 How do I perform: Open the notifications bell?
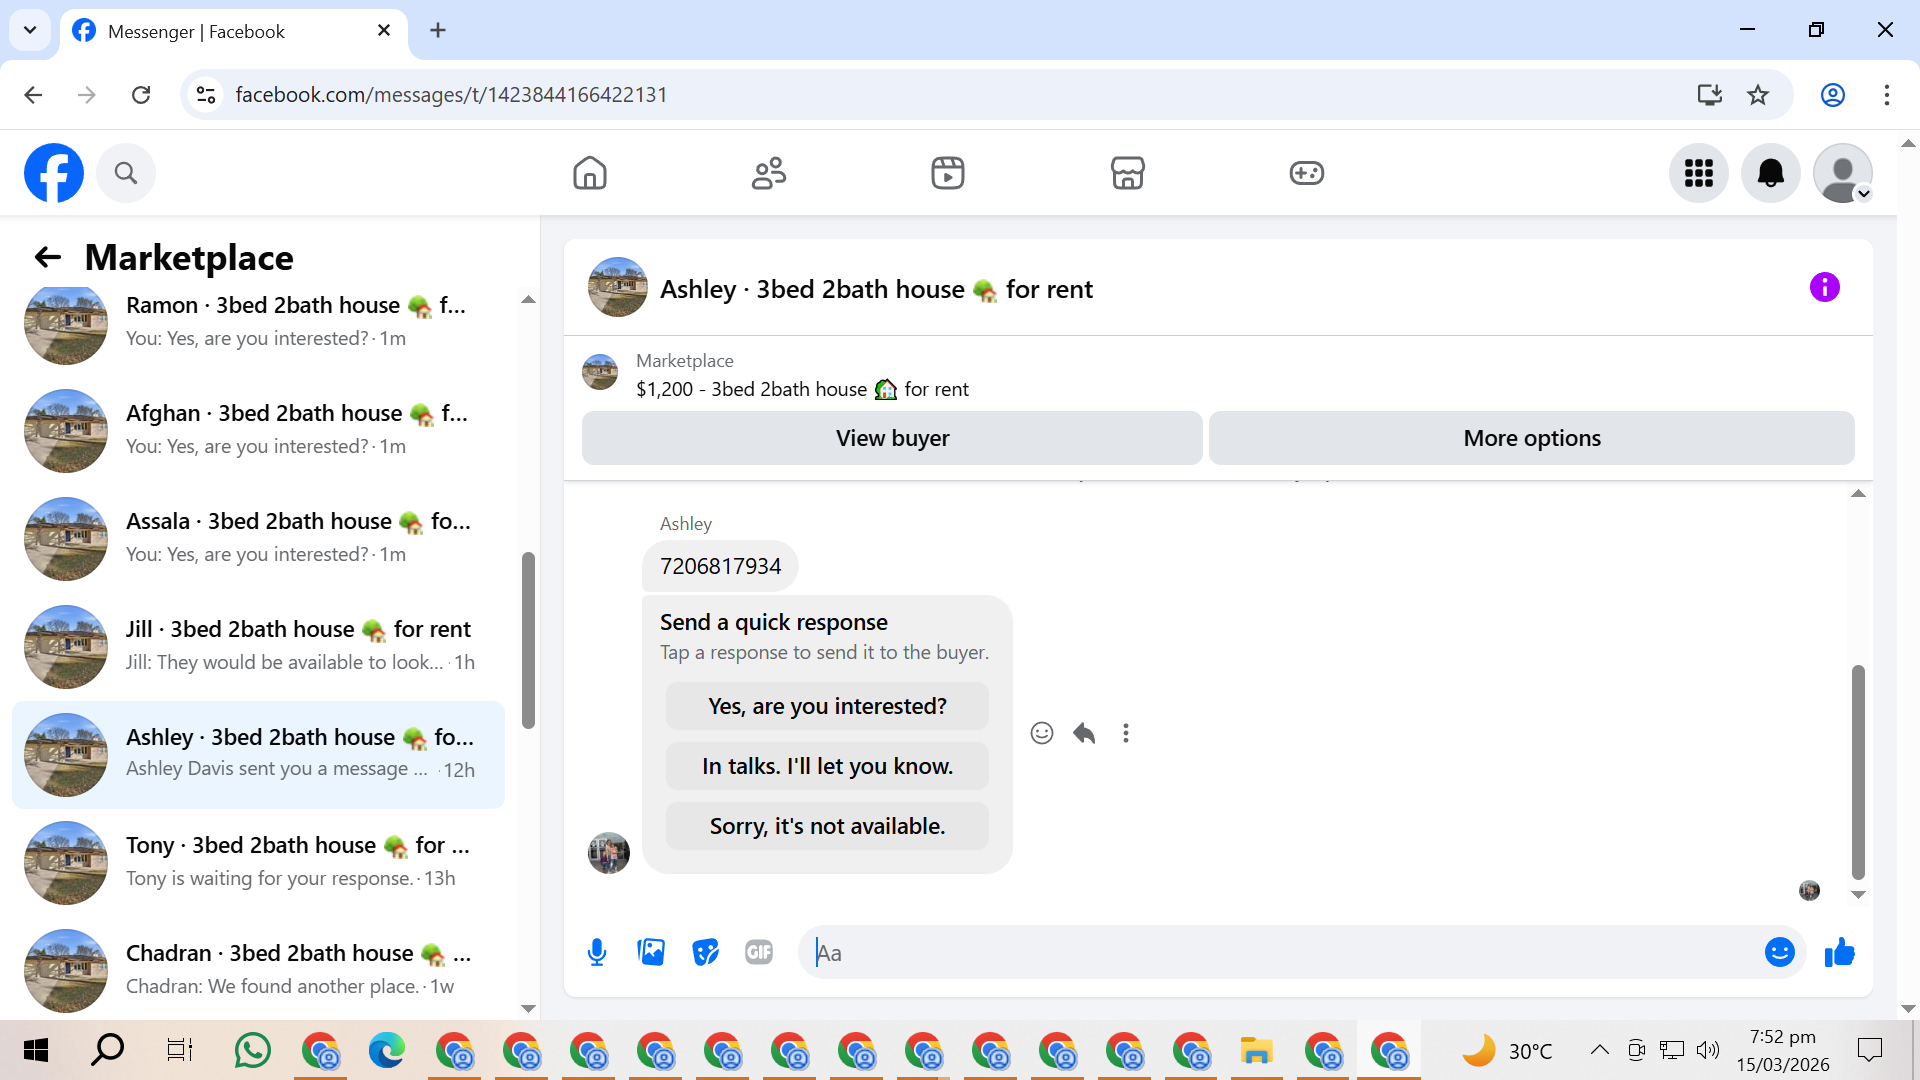point(1771,173)
